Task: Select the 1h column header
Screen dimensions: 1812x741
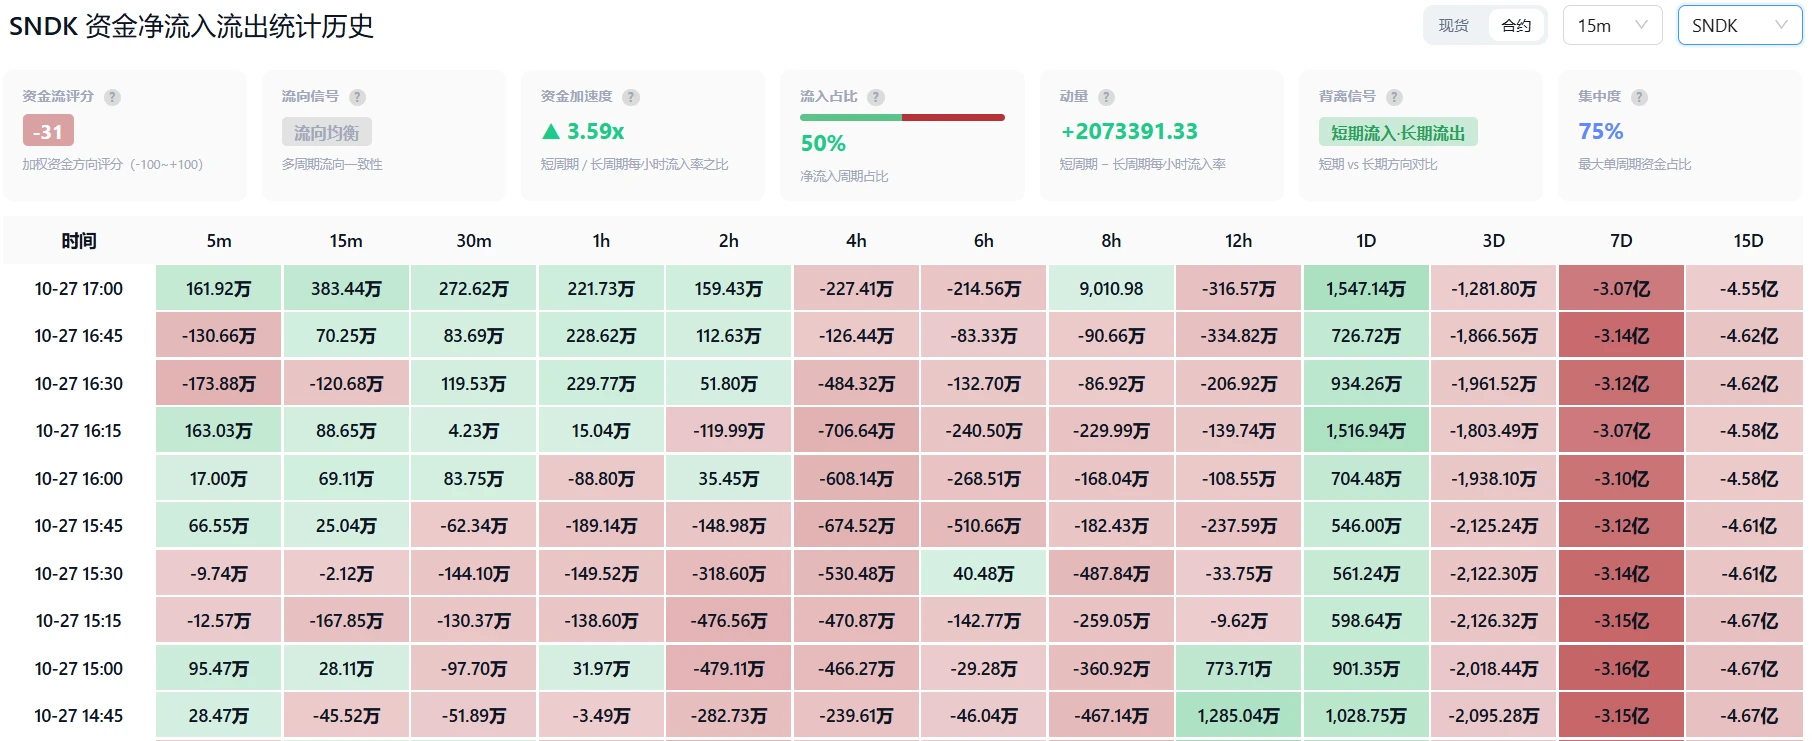Action: (x=601, y=241)
